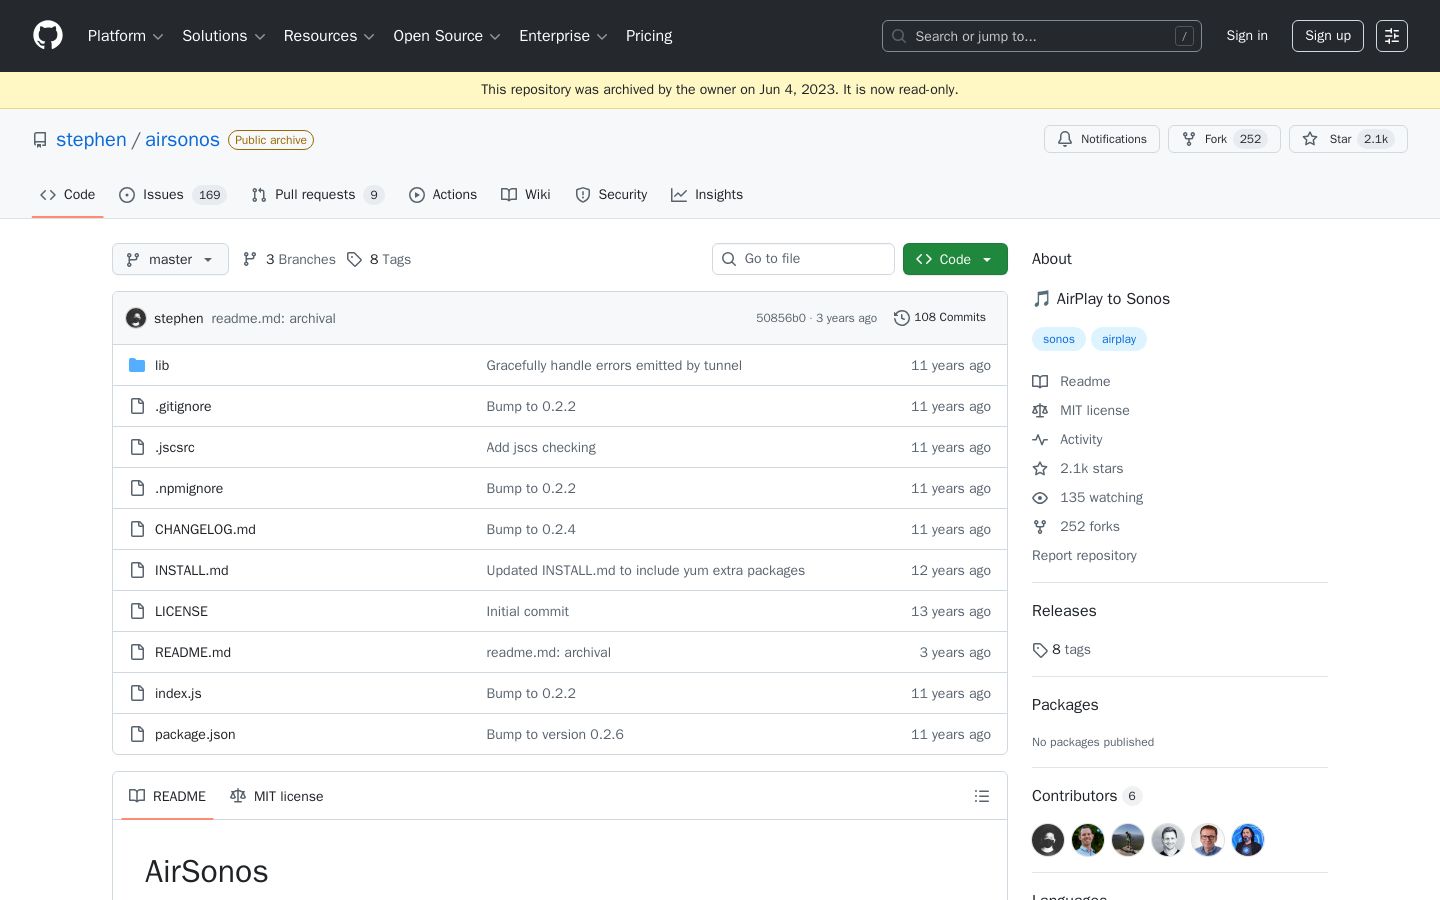Screen dimensions: 1440x900
Task: Switch to the Pull requests tab
Action: [x=318, y=195]
